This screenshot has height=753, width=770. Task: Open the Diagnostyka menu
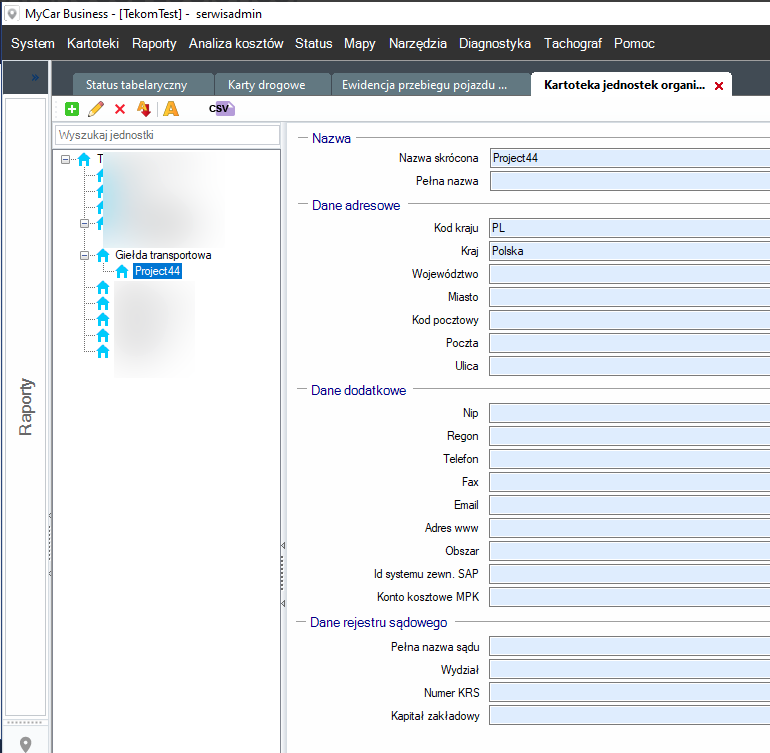(x=495, y=43)
